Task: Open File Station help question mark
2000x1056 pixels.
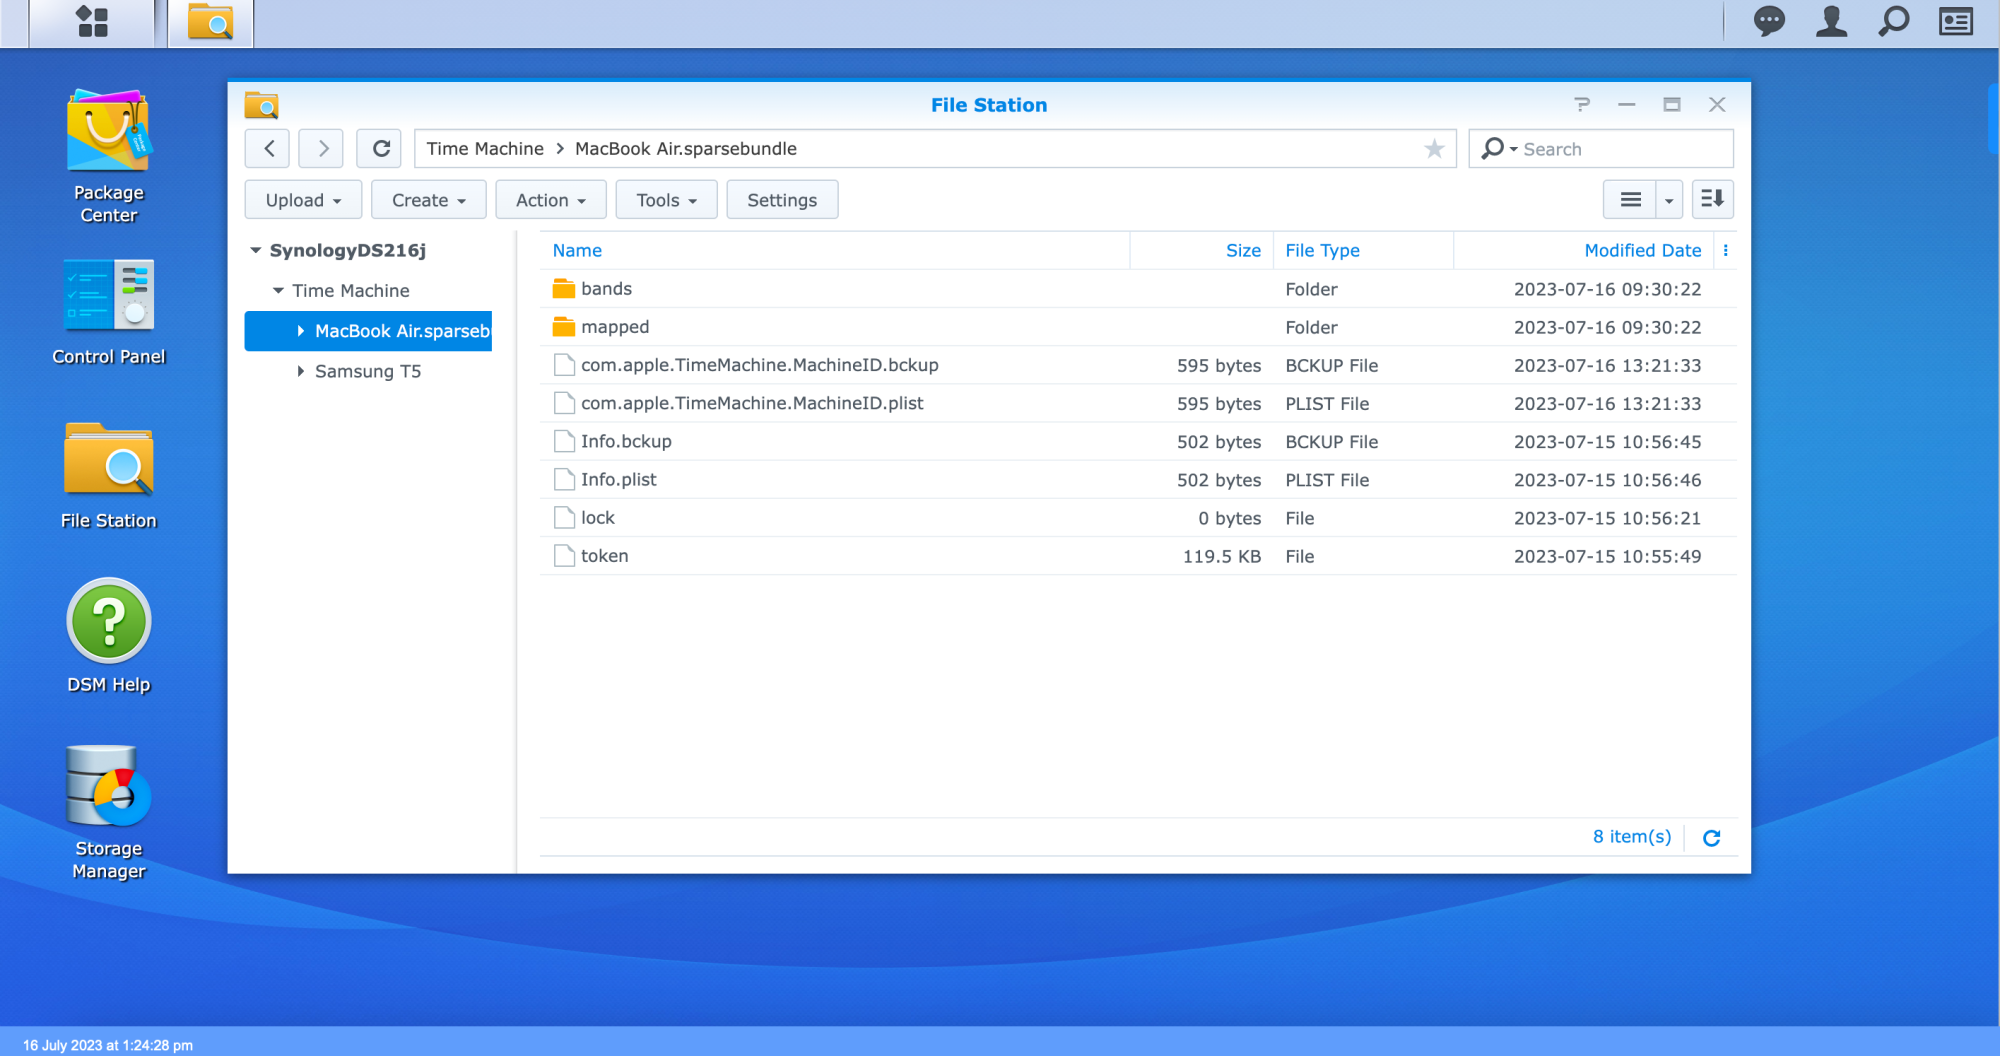Action: [x=1582, y=104]
